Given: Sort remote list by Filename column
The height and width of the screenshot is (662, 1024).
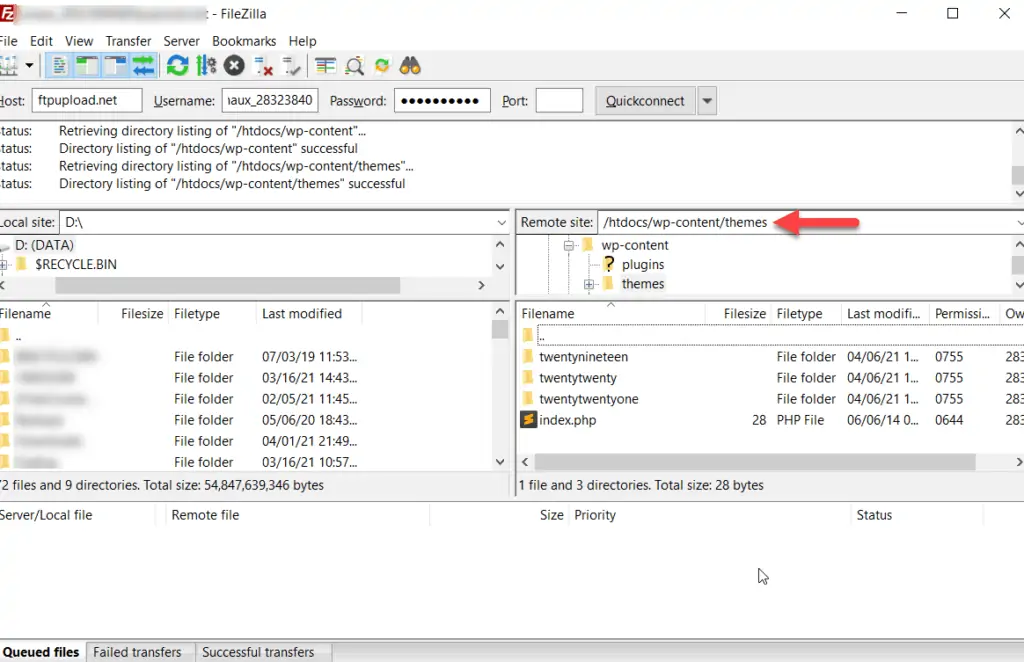Looking at the screenshot, I should pos(611,314).
